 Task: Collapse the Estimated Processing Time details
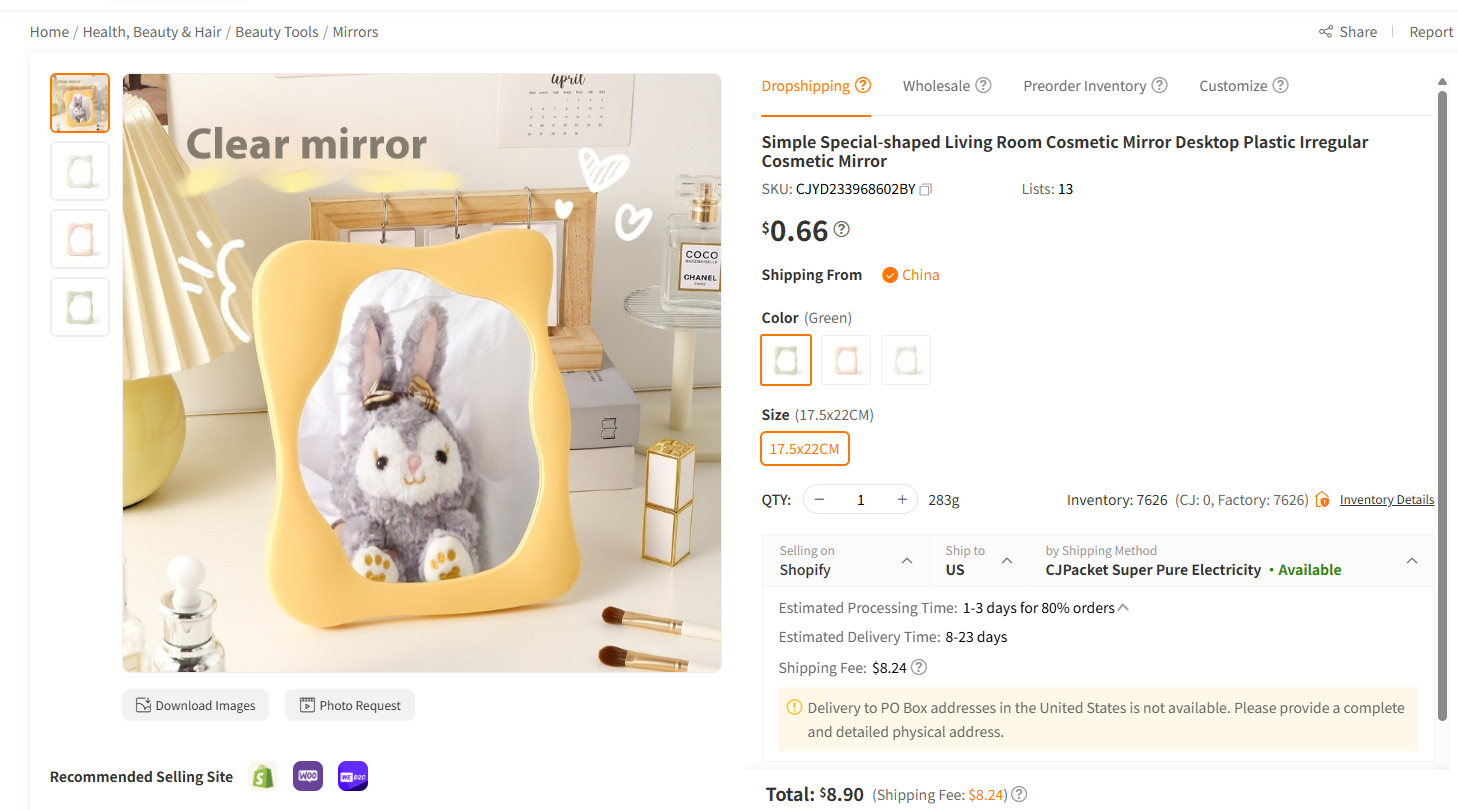[x=1121, y=606]
